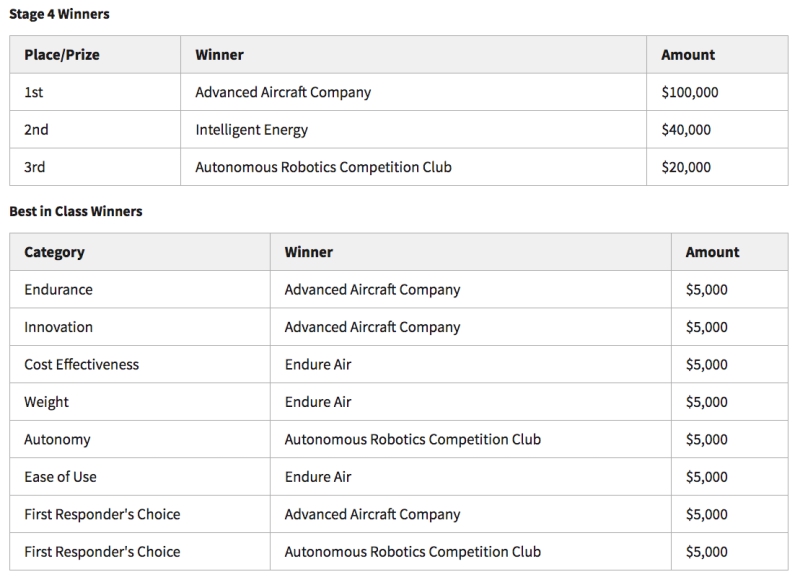Viewport: 800px width, 582px height.
Task: Select the "Intelligent Energy" winner cell
Action: click(x=252, y=130)
